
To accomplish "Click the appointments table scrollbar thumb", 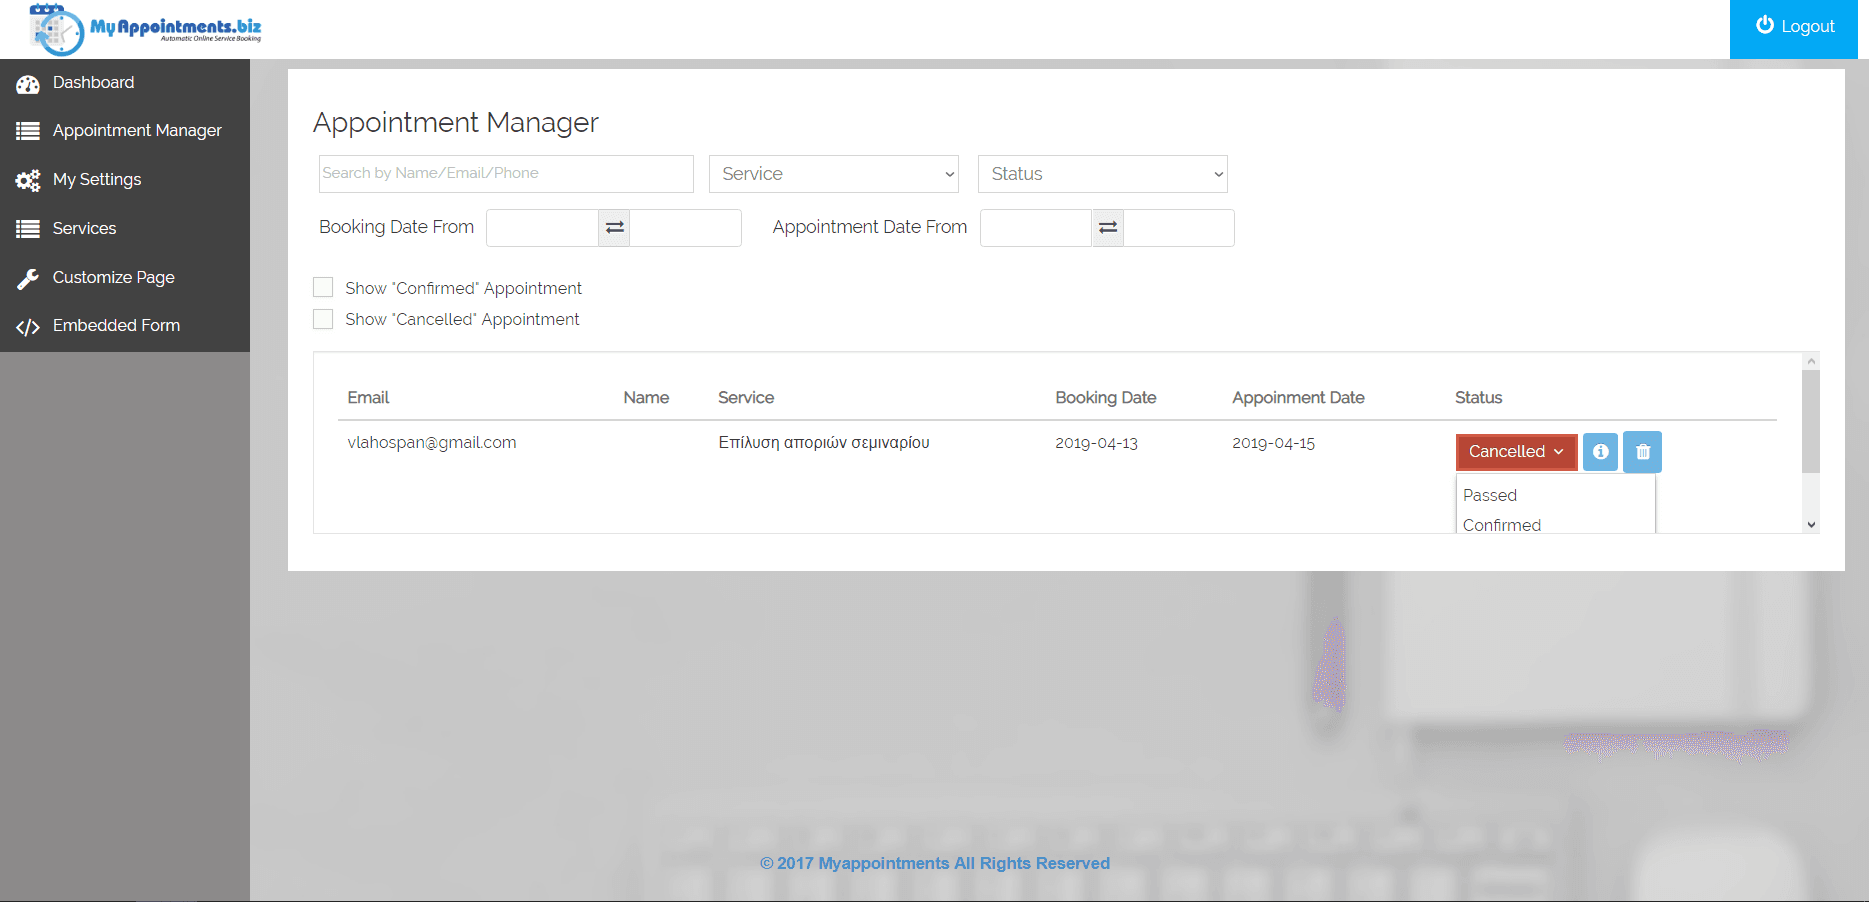I will click(1811, 421).
